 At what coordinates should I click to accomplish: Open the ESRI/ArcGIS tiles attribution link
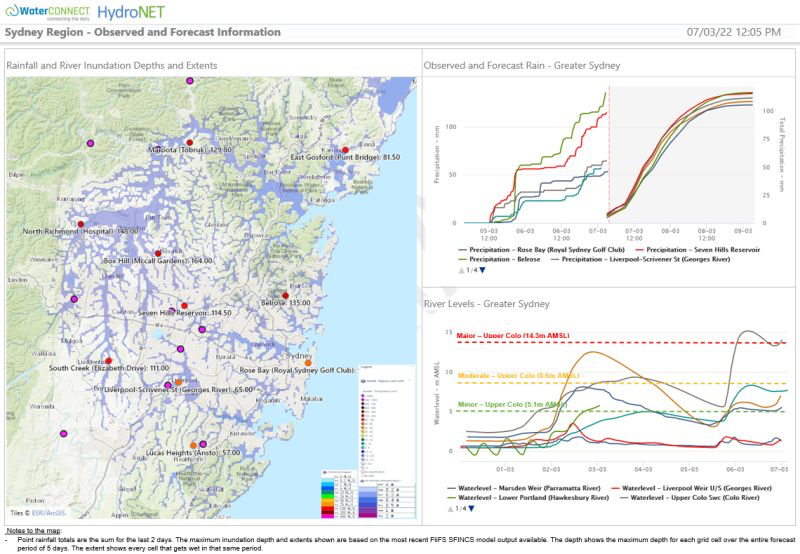(x=48, y=513)
